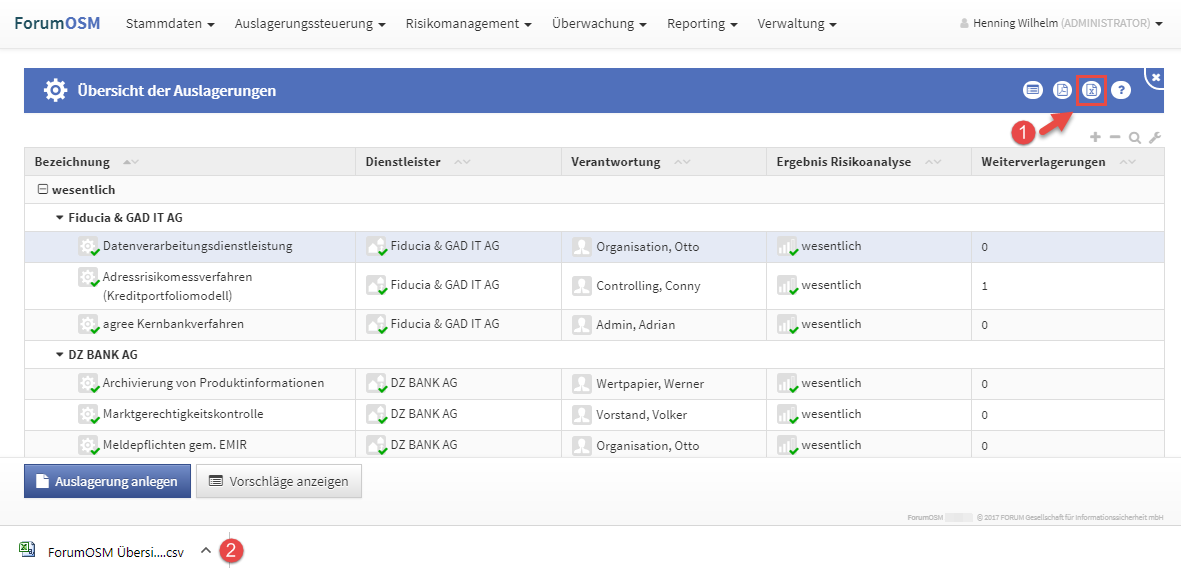Collapse the Fiducia & GAD IT AG group
Screen dimensions: 1181x573
(59, 218)
